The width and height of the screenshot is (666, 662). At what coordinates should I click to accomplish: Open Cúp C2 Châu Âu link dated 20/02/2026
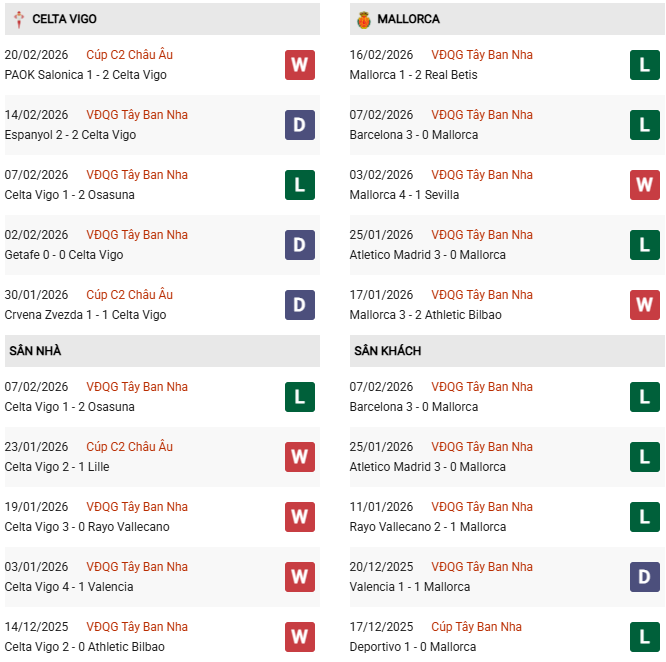(x=129, y=55)
